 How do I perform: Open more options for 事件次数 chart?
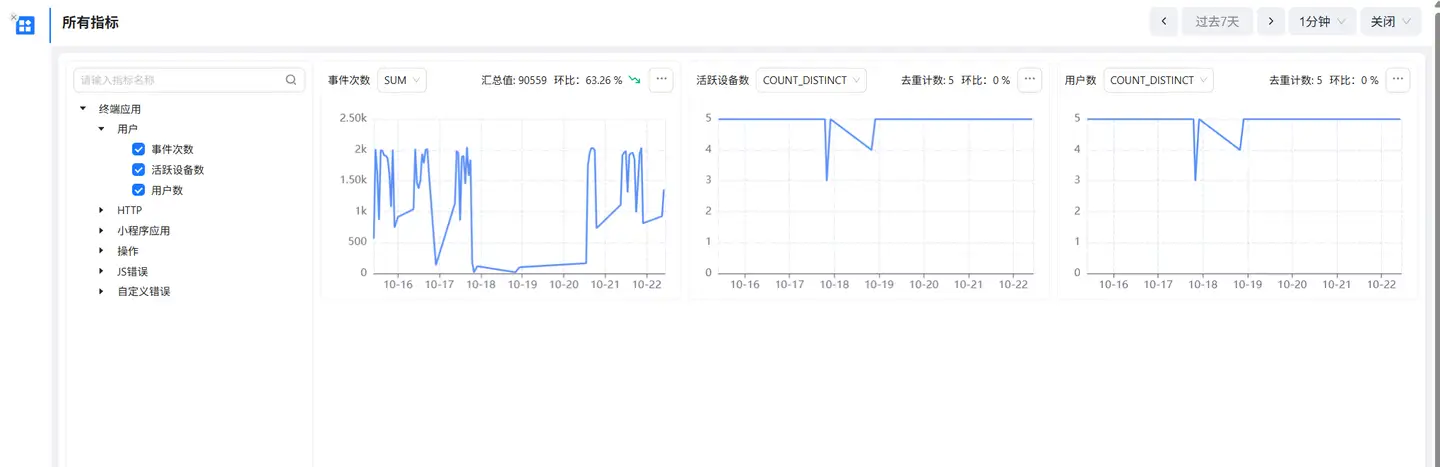click(661, 80)
